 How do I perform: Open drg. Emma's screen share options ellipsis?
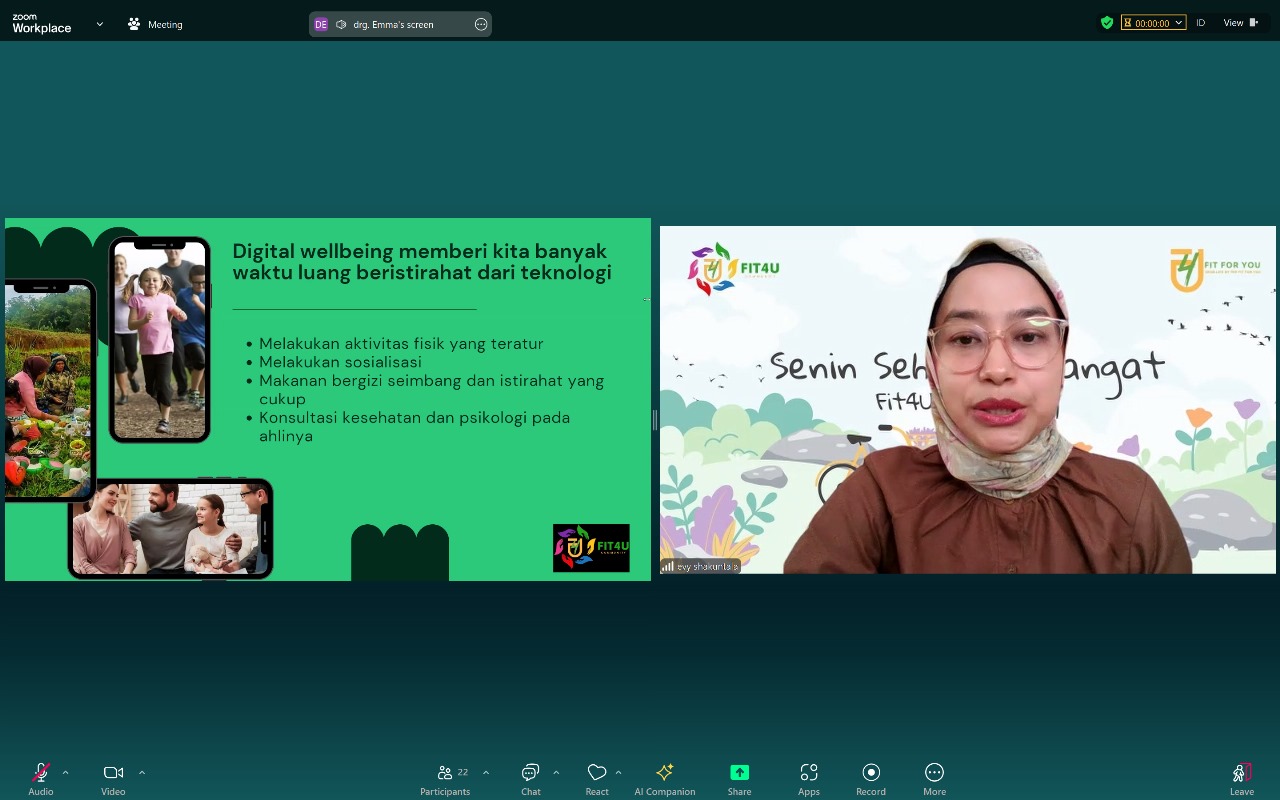[481, 24]
